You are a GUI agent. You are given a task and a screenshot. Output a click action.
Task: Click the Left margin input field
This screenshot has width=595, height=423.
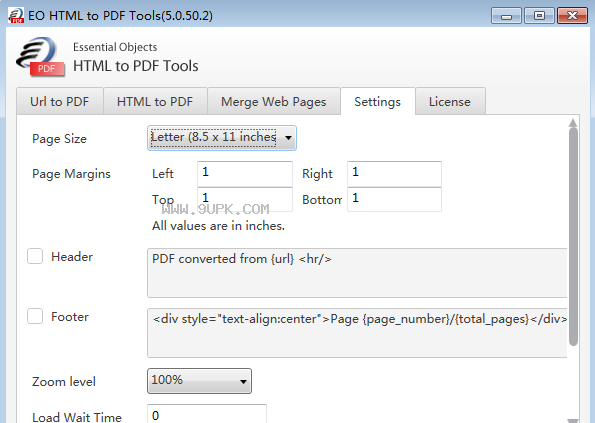(245, 173)
